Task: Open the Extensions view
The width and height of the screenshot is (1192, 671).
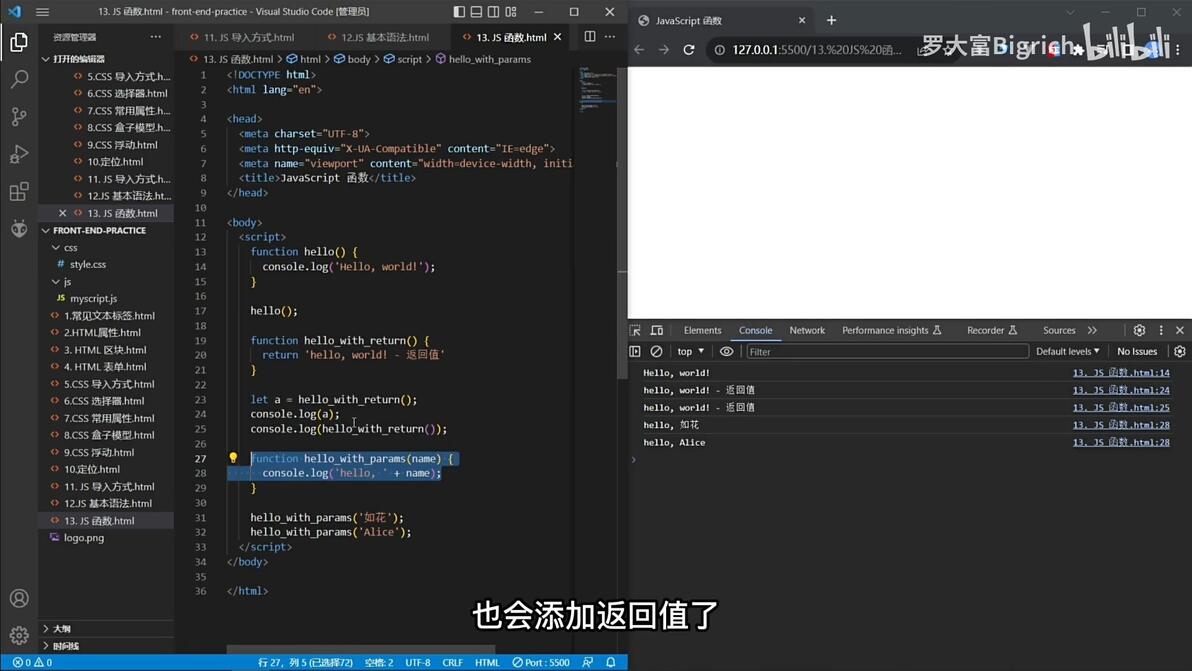Action: (19, 191)
